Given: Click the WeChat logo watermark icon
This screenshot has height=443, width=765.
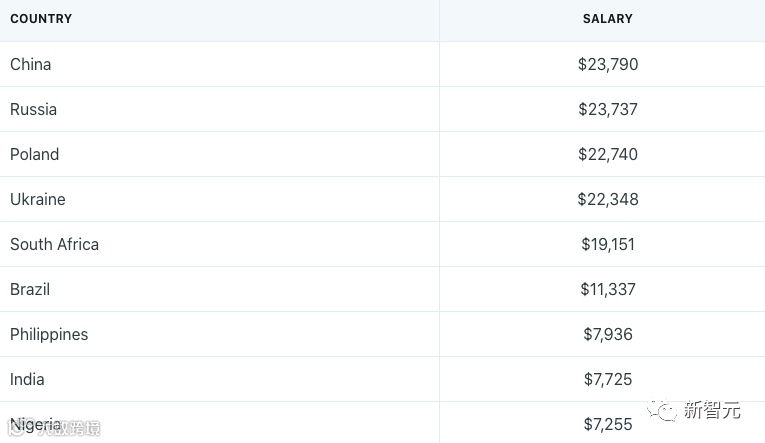Looking at the screenshot, I should tap(661, 409).
